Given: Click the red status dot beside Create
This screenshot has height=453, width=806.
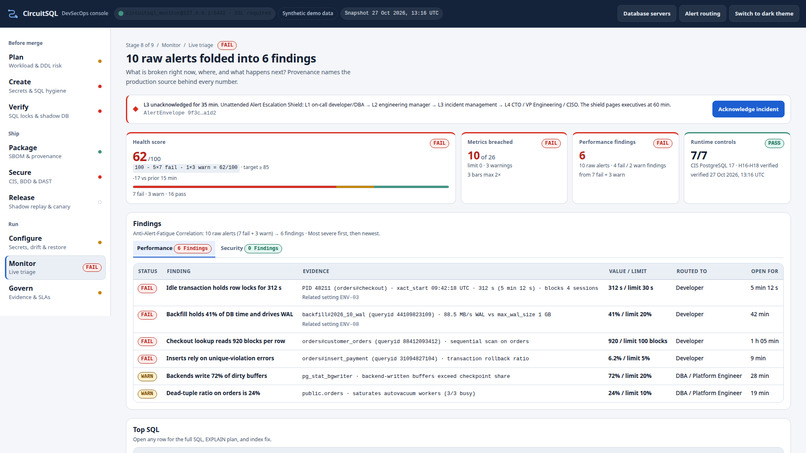Looking at the screenshot, I should coord(100,86).
